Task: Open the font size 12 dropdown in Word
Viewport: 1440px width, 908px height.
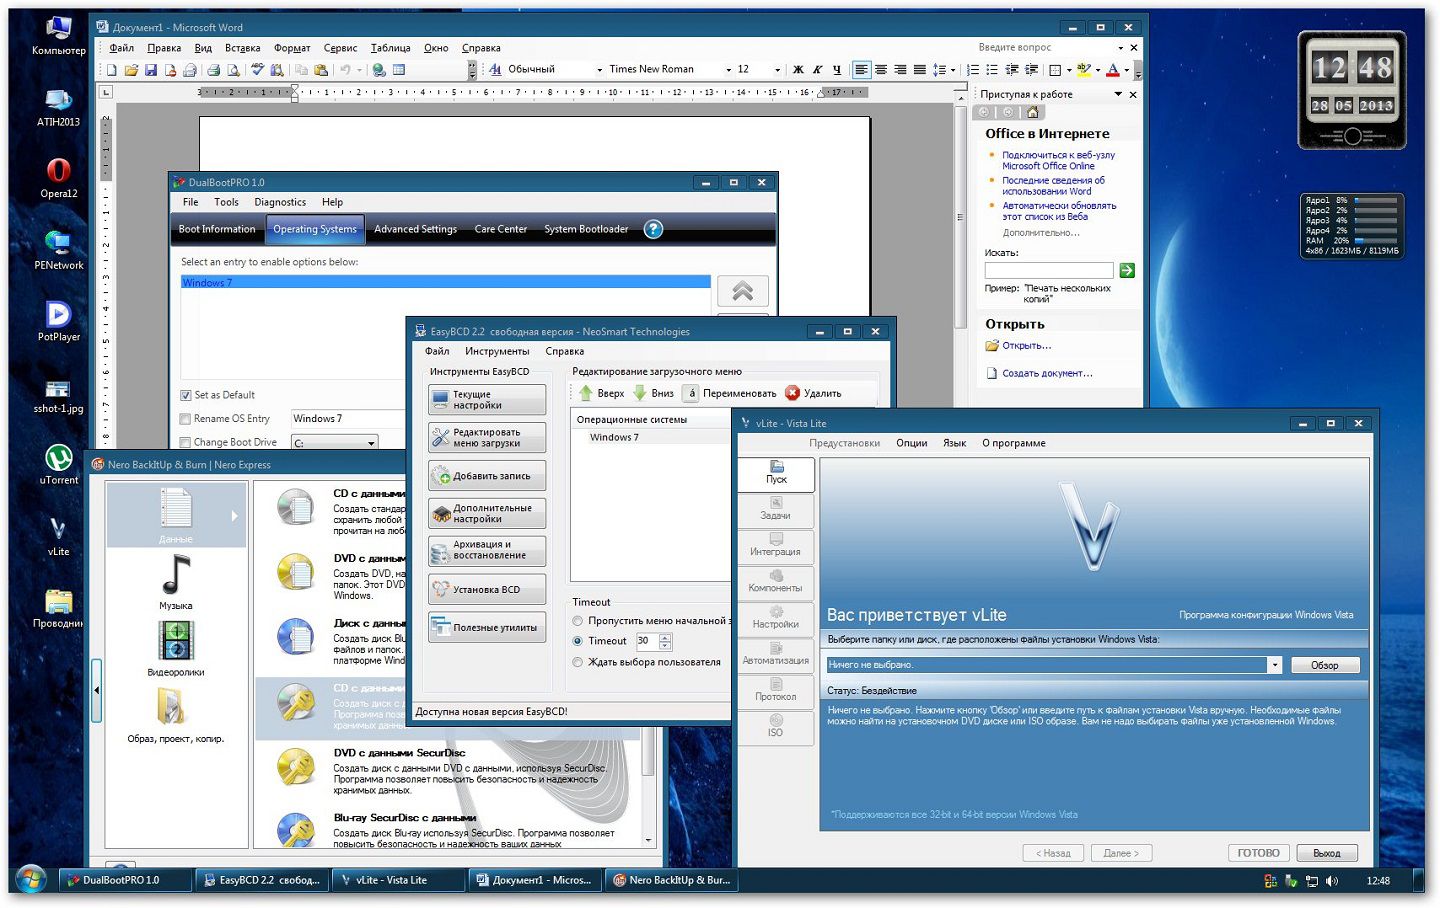Action: (777, 70)
